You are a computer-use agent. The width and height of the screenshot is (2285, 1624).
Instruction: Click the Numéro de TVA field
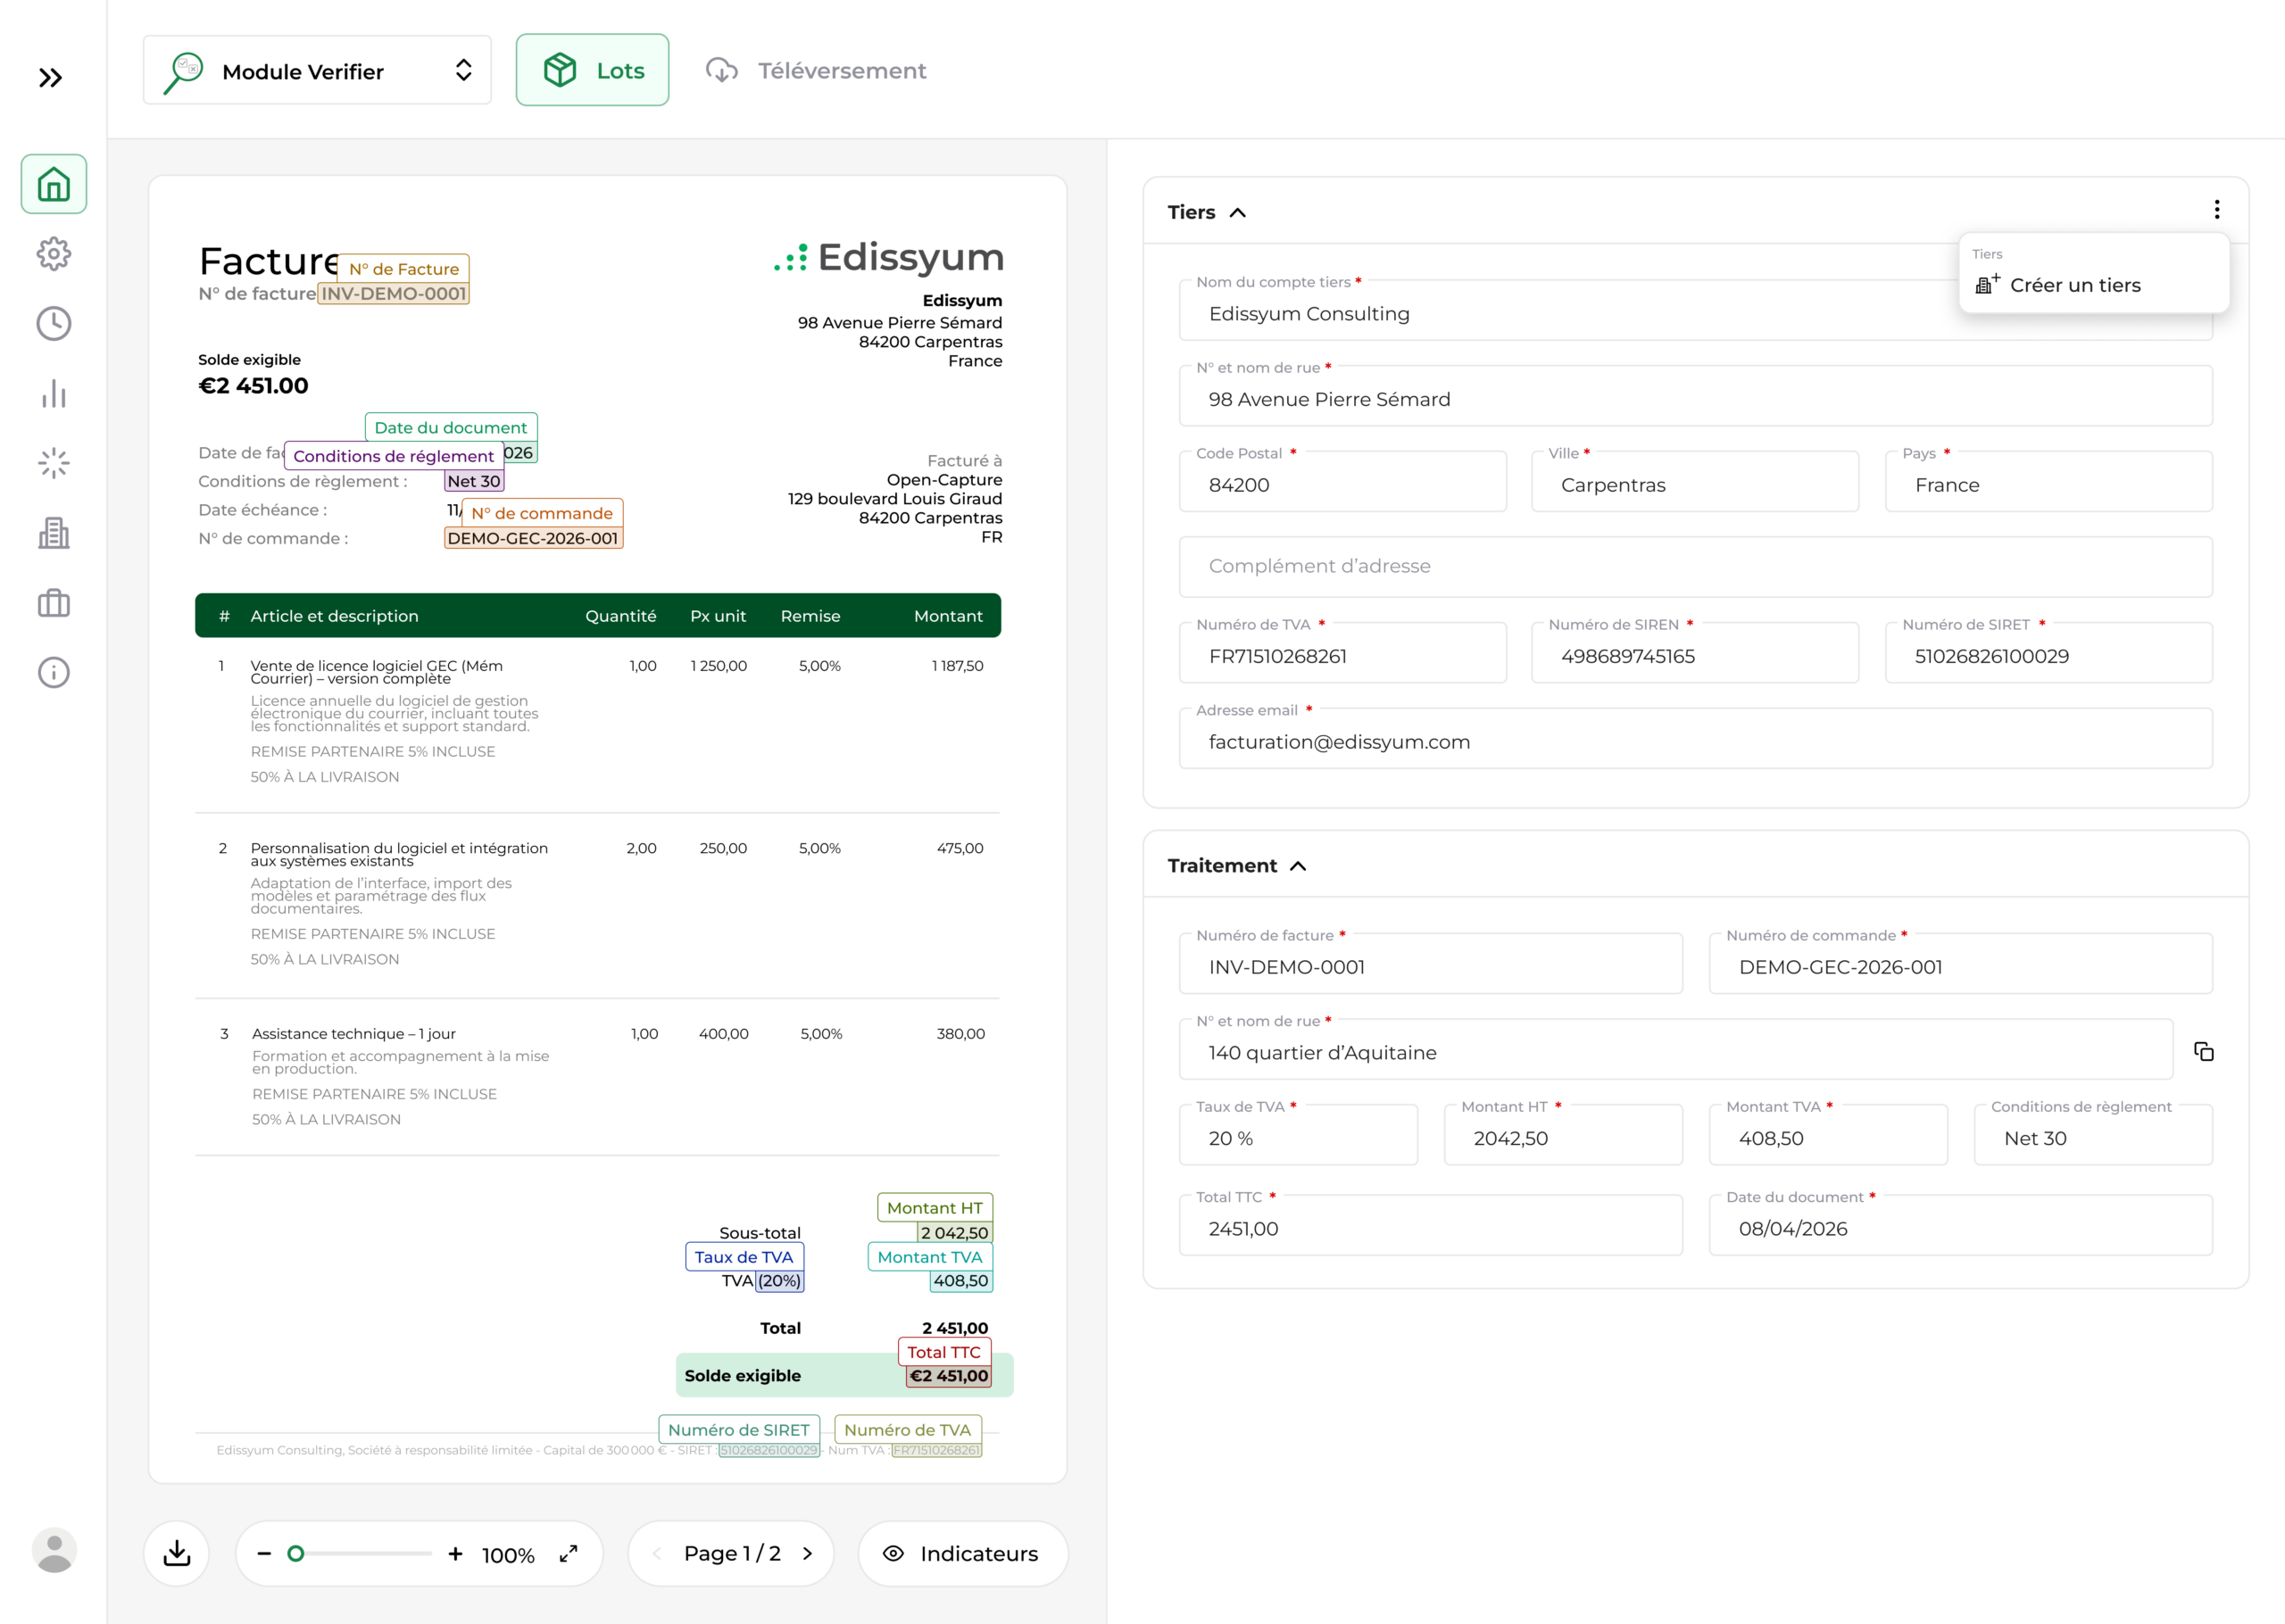1342,656
